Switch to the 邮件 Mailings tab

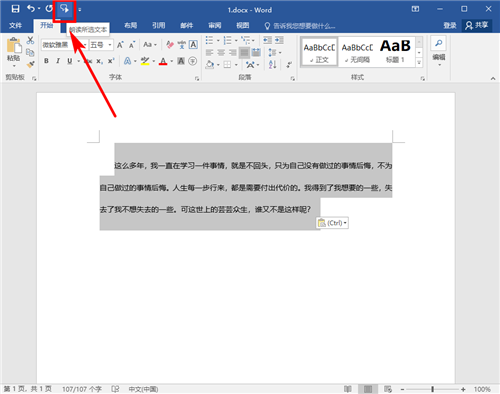(187, 26)
